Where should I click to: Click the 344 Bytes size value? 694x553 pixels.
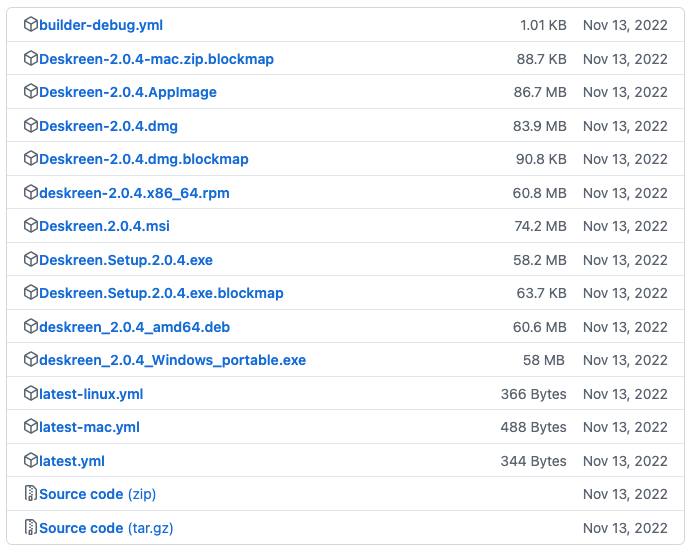(534, 461)
